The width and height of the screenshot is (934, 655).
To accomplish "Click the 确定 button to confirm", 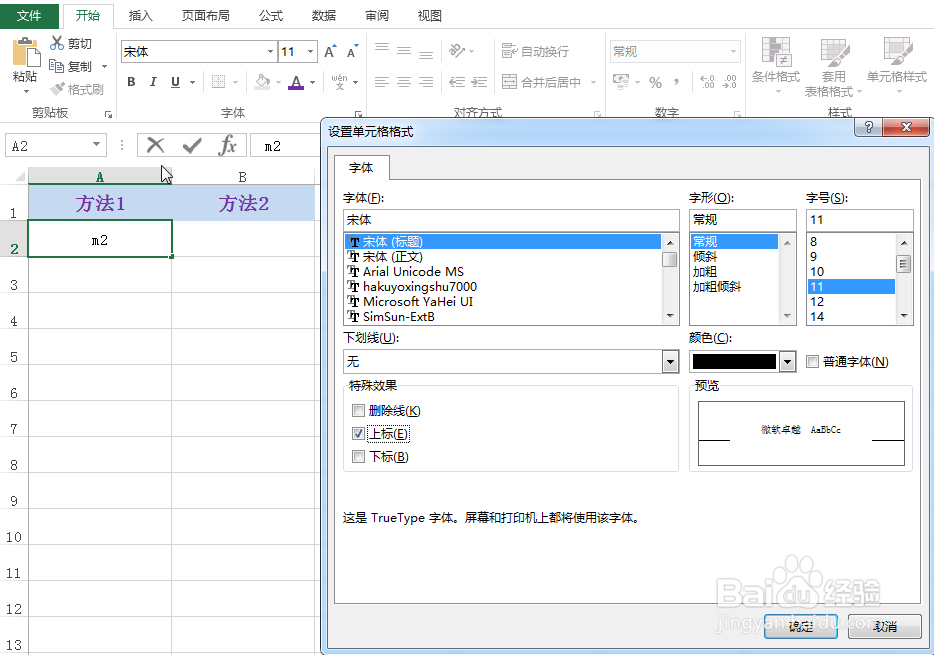I will 800,628.
